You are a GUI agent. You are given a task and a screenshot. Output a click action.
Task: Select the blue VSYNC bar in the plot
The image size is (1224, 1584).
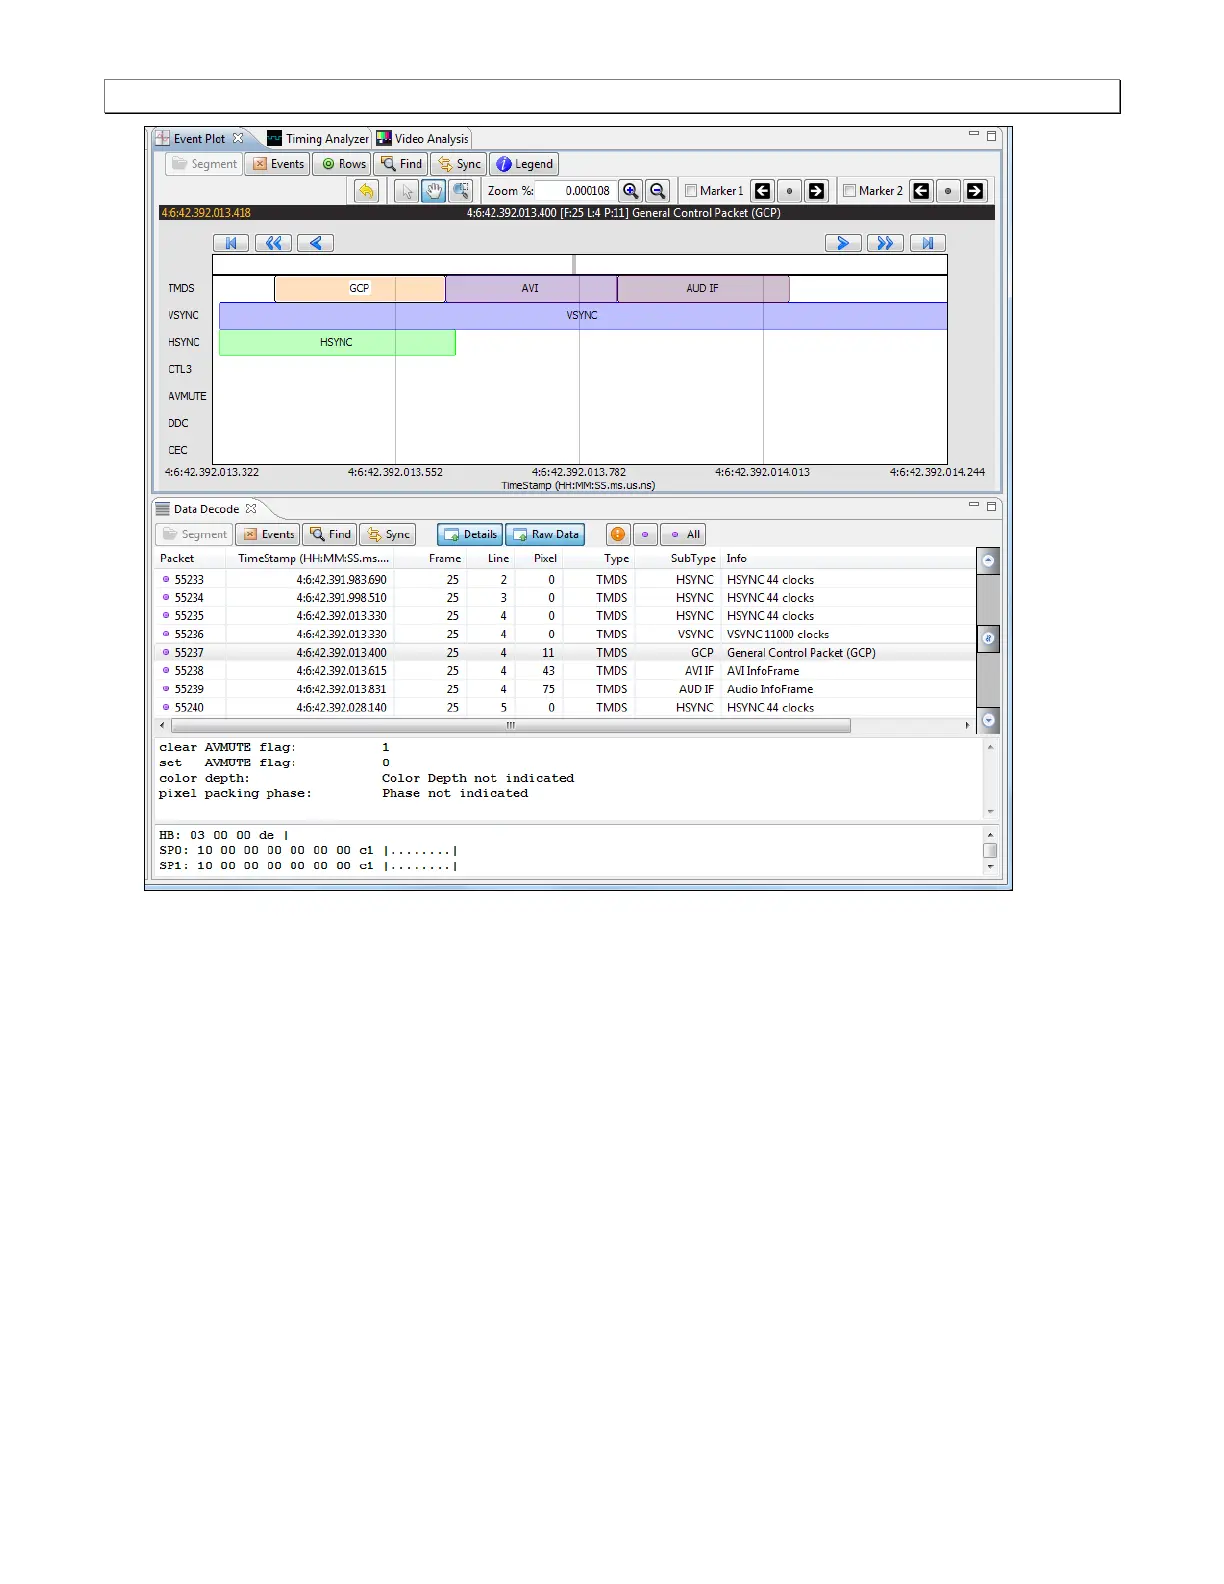point(583,315)
